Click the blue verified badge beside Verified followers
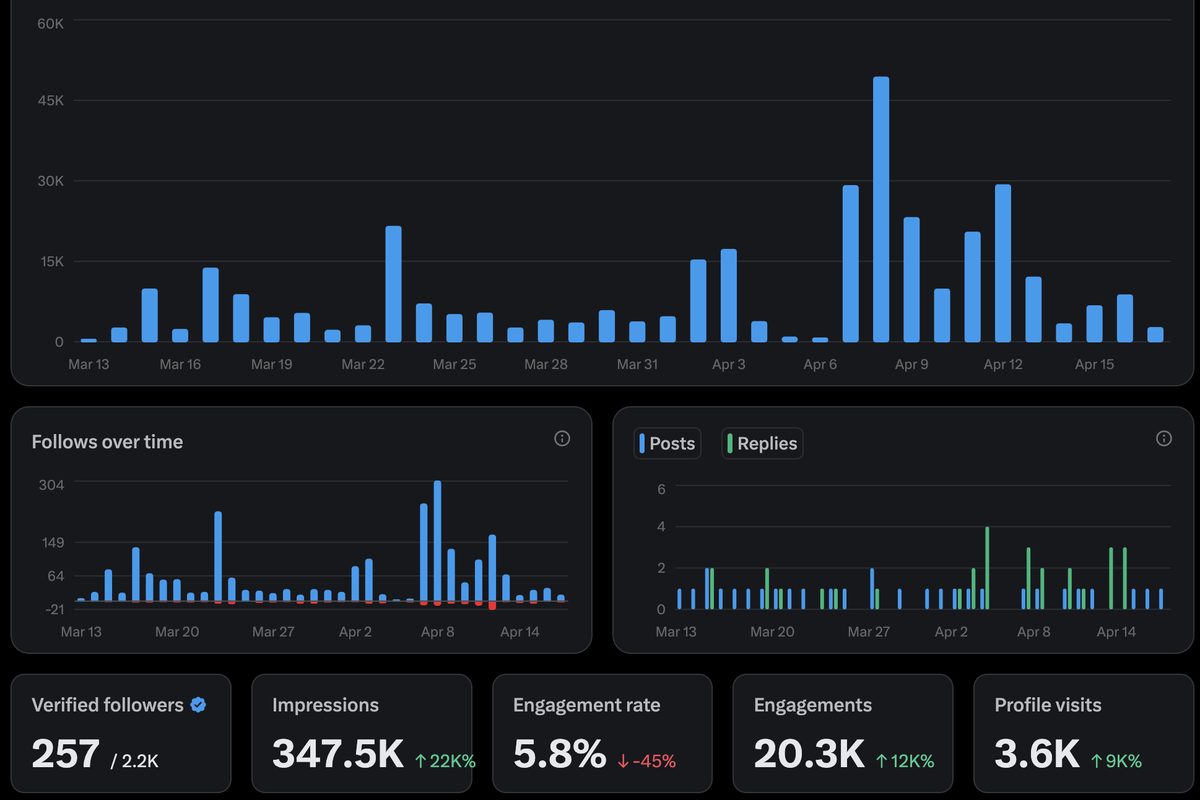Viewport: 1200px width, 800px height. [x=198, y=705]
